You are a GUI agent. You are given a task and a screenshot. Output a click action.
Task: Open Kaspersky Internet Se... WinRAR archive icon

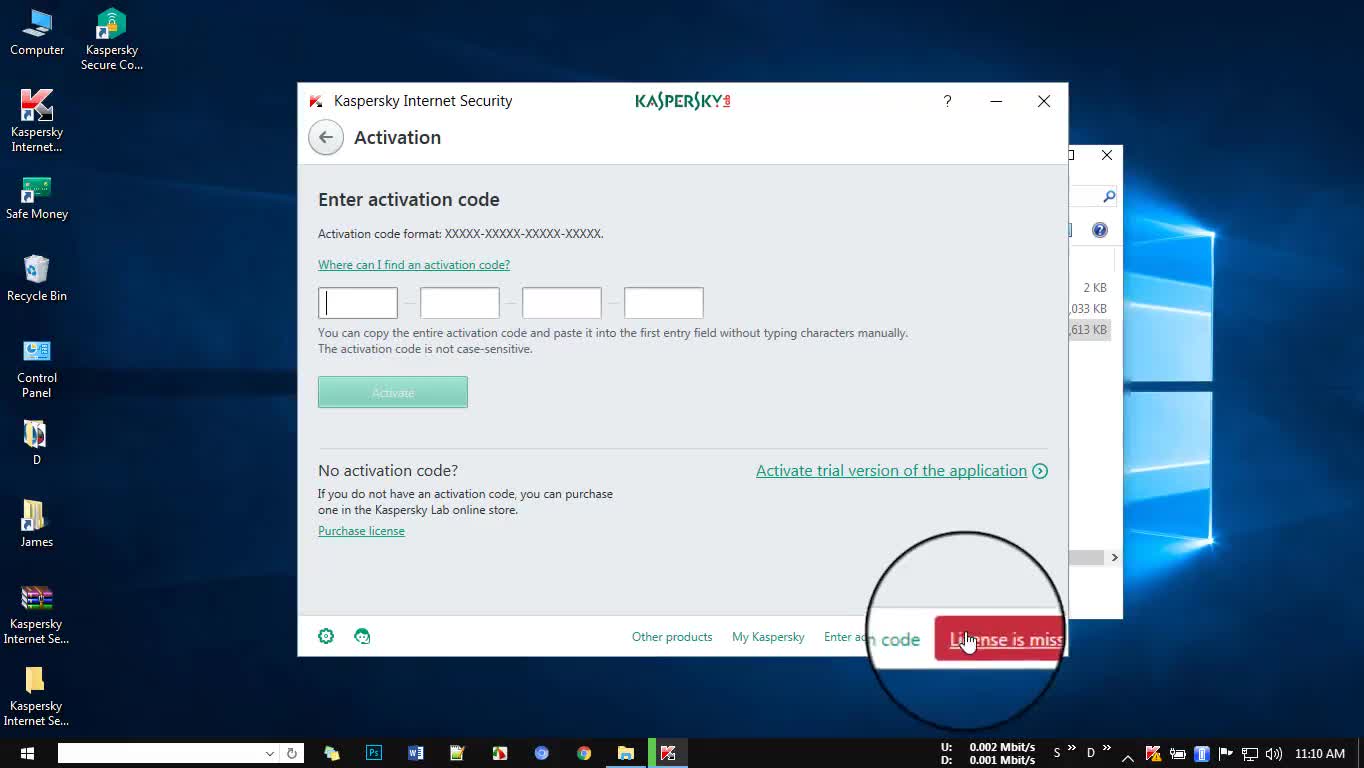point(37,614)
